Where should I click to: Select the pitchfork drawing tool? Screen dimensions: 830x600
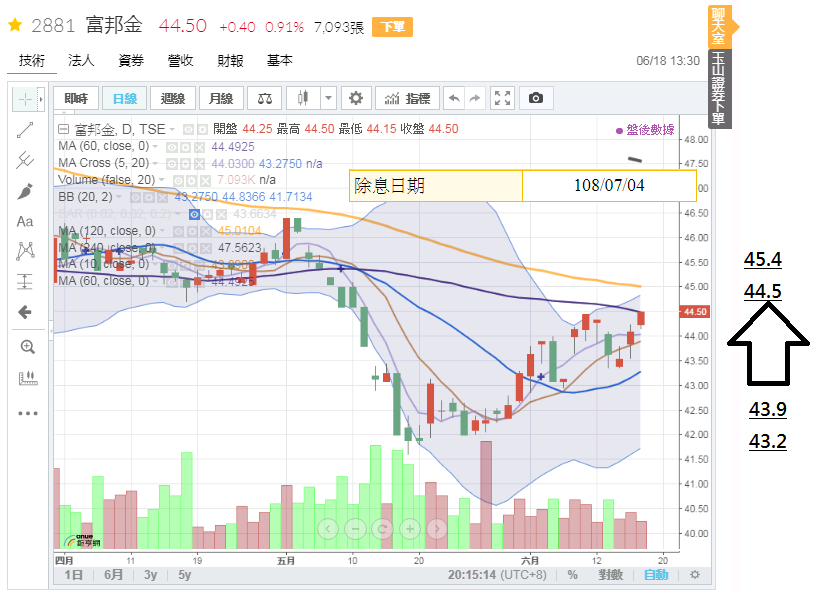click(25, 160)
